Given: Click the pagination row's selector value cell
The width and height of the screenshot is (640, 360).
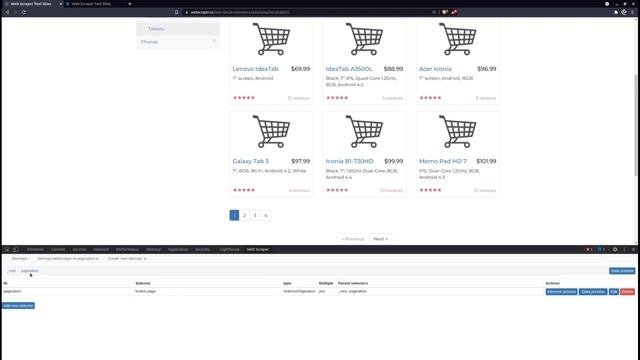Looking at the screenshot, I should pos(146,291).
